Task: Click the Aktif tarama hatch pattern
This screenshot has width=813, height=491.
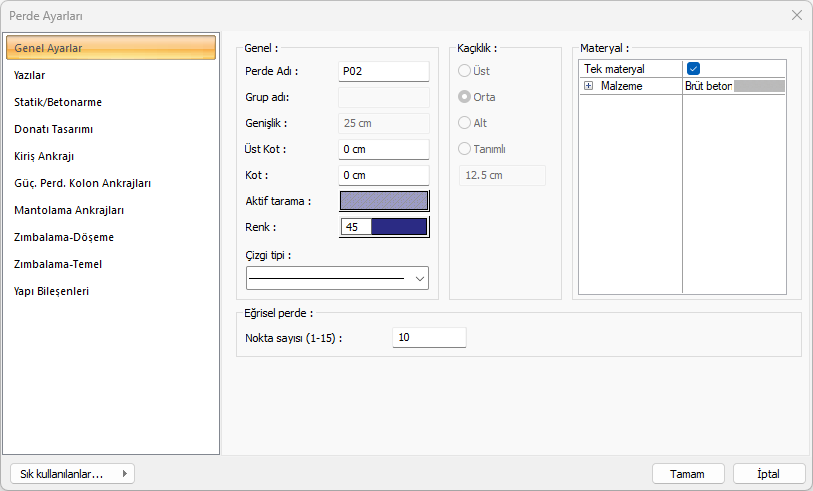Action: click(384, 201)
